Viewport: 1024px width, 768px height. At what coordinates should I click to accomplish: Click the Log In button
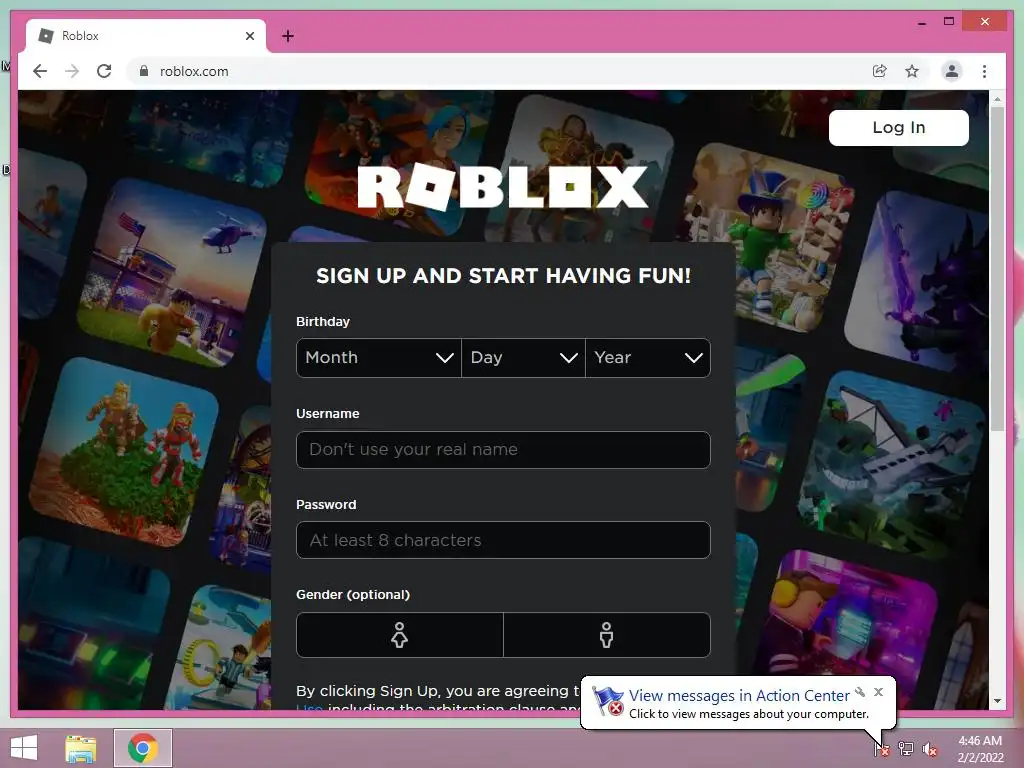(899, 127)
